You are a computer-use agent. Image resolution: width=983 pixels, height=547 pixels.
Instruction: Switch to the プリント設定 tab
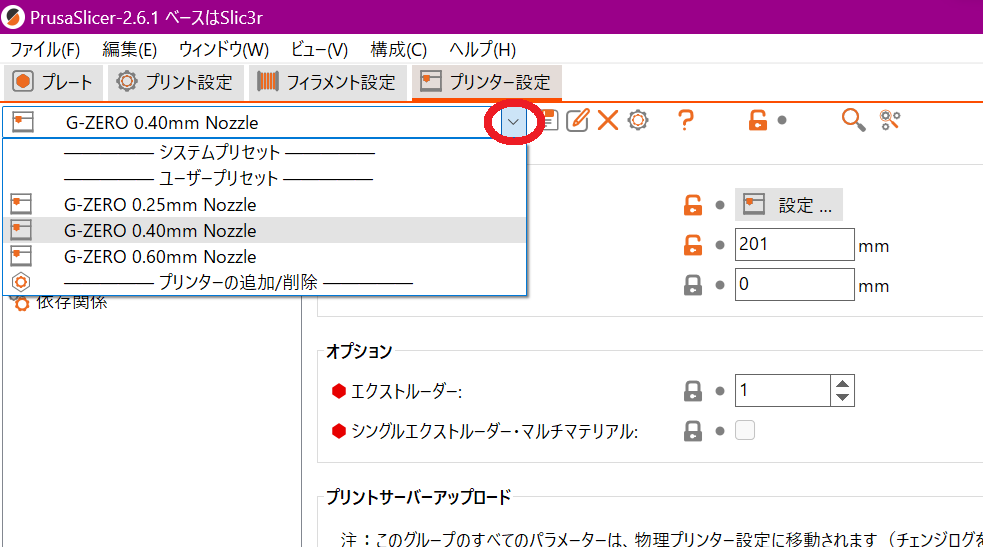[x=176, y=82]
